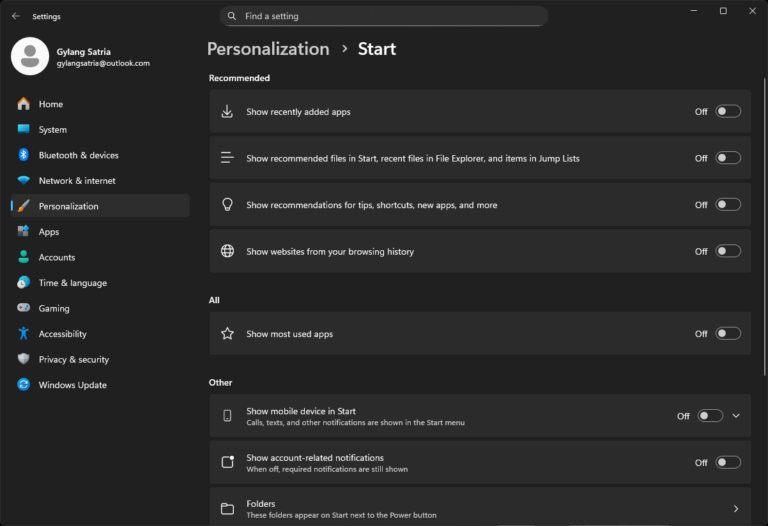
Task: Enable Show recently added apps toggle
Action: [728, 112]
